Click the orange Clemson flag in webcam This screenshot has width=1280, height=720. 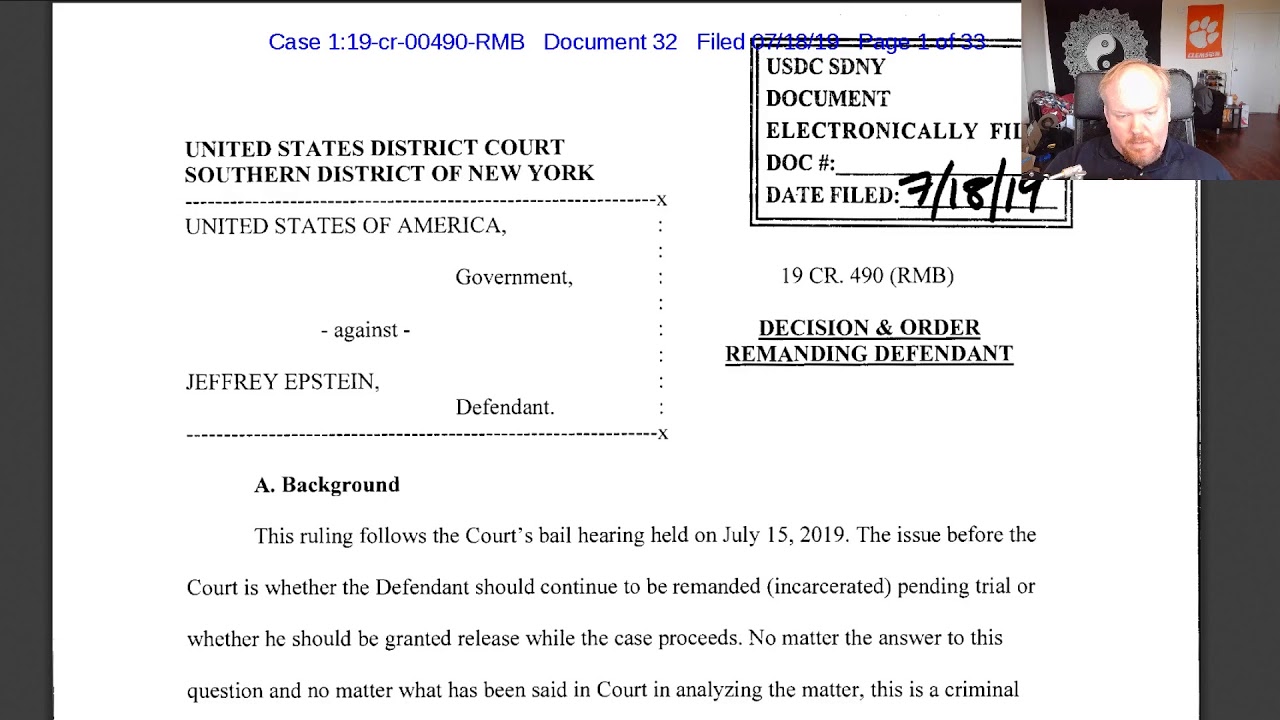click(1204, 32)
